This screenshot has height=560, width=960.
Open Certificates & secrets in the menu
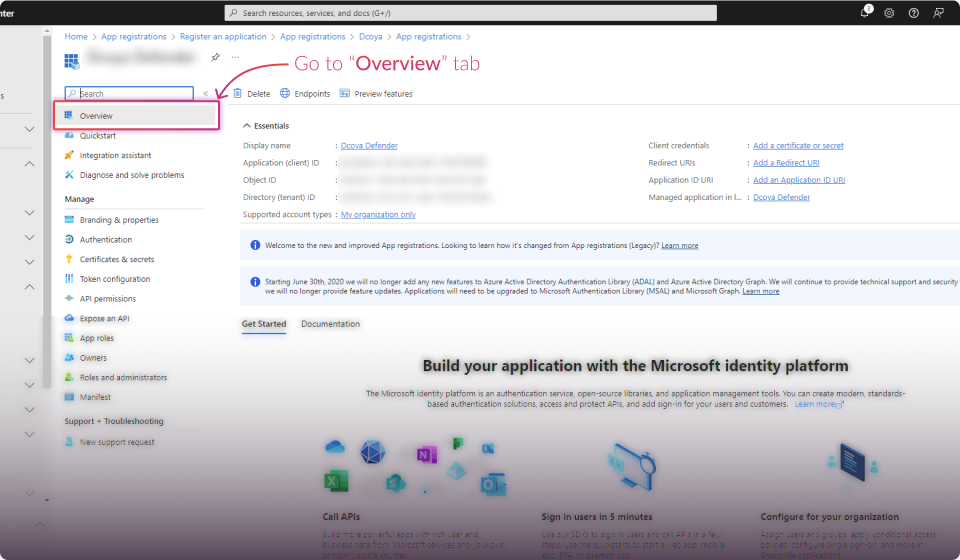117,259
